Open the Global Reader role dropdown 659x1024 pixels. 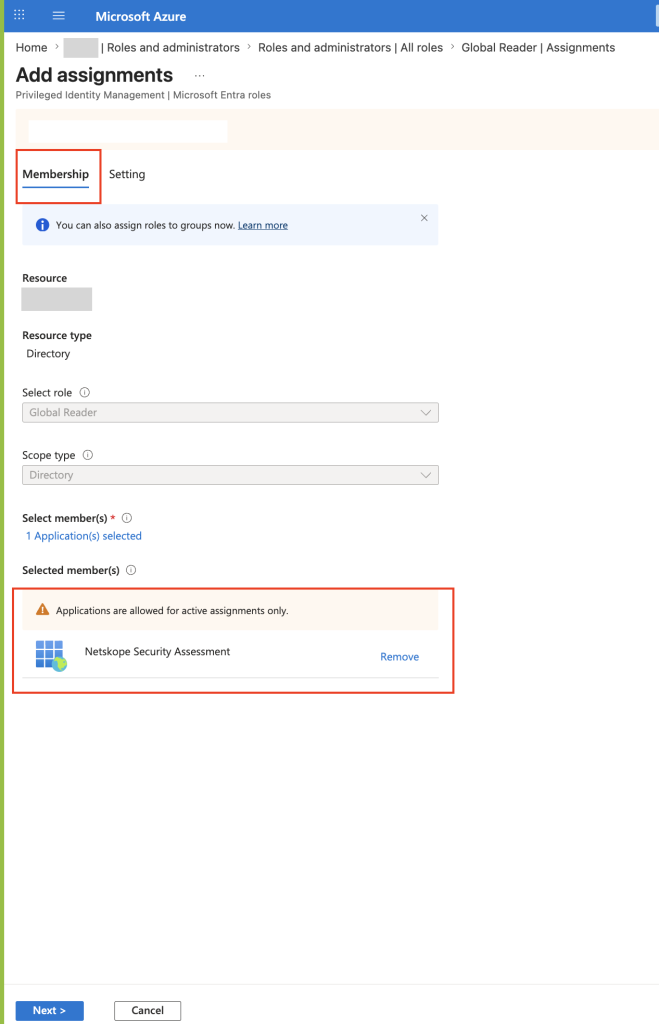[230, 413]
